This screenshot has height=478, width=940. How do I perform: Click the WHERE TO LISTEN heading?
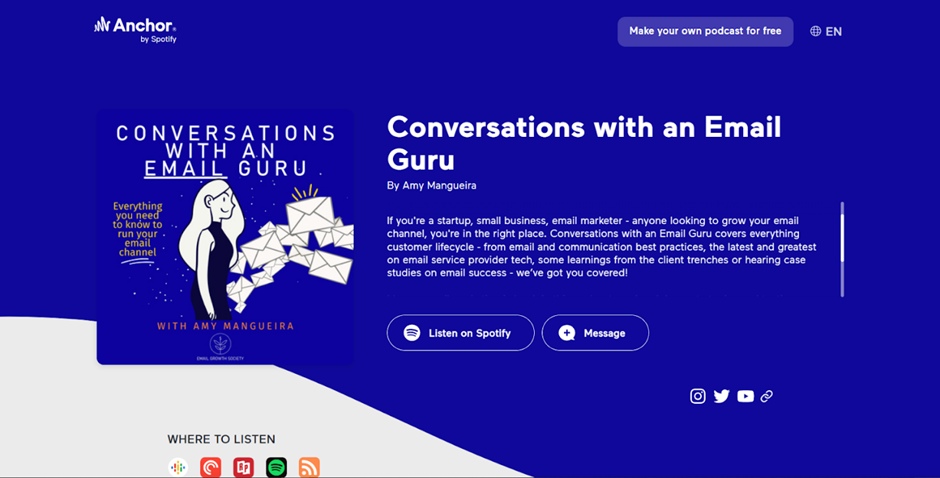(221, 439)
